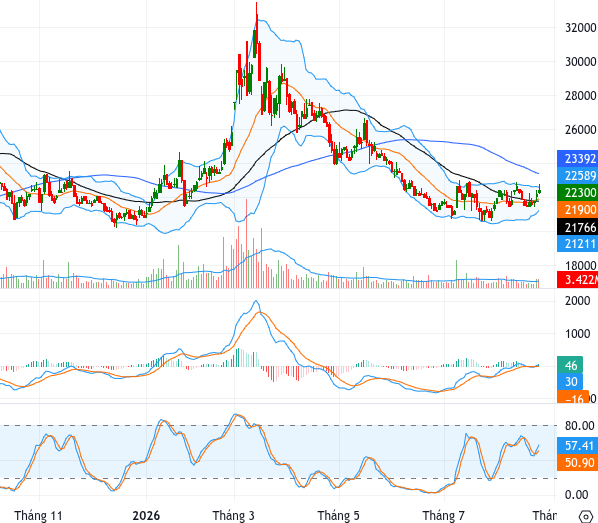The image size is (598, 523).
Task: Select the Tháng 7 time axis label
Action: coord(444,515)
